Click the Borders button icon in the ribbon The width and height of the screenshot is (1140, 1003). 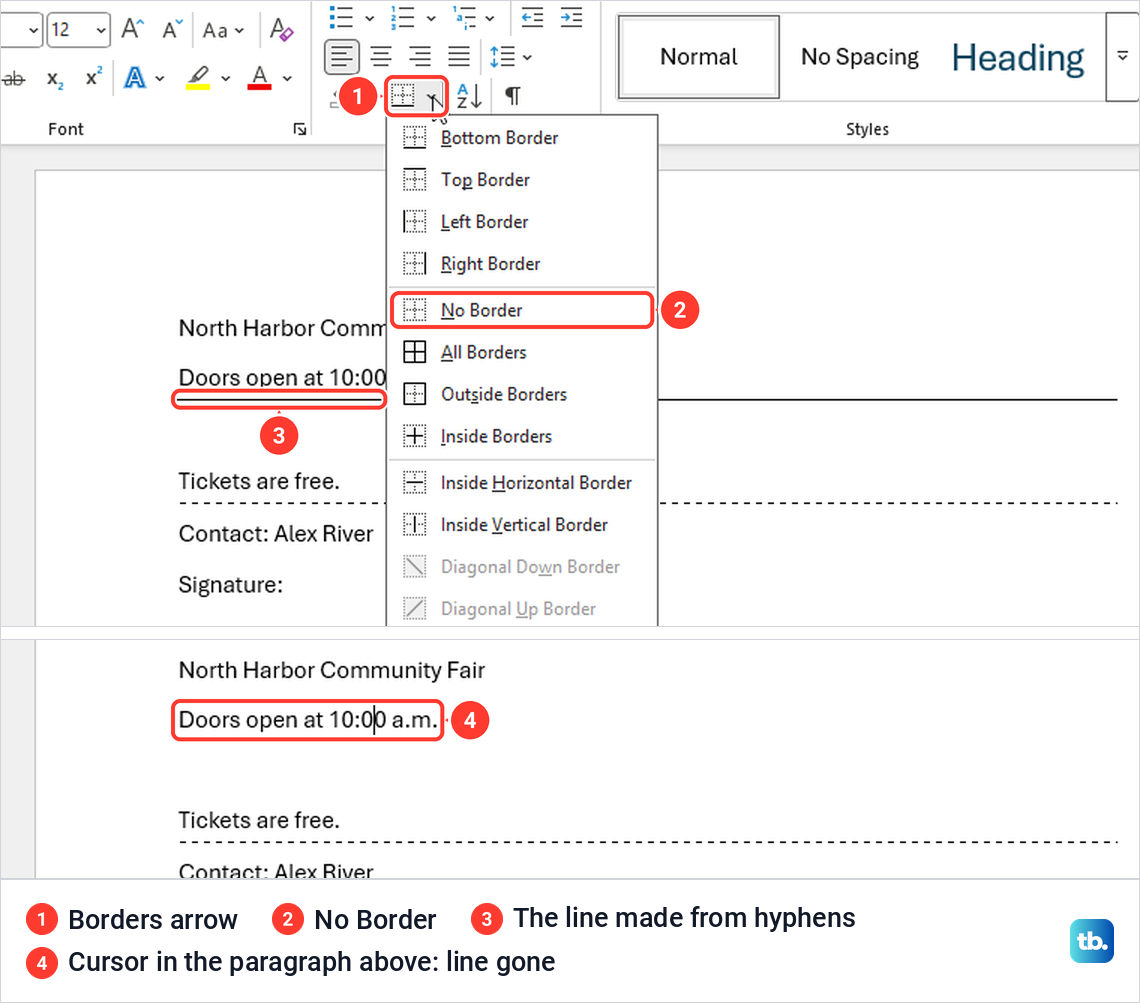pos(403,95)
